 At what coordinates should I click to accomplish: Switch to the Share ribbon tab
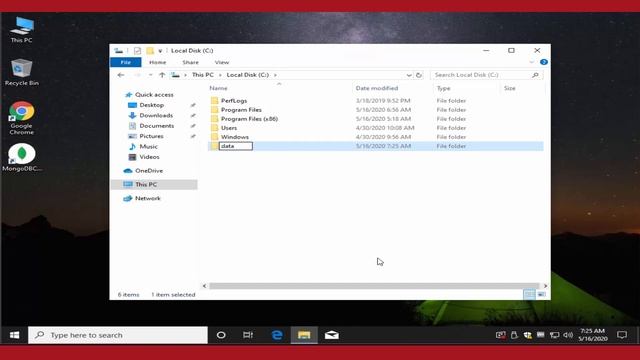point(190,62)
